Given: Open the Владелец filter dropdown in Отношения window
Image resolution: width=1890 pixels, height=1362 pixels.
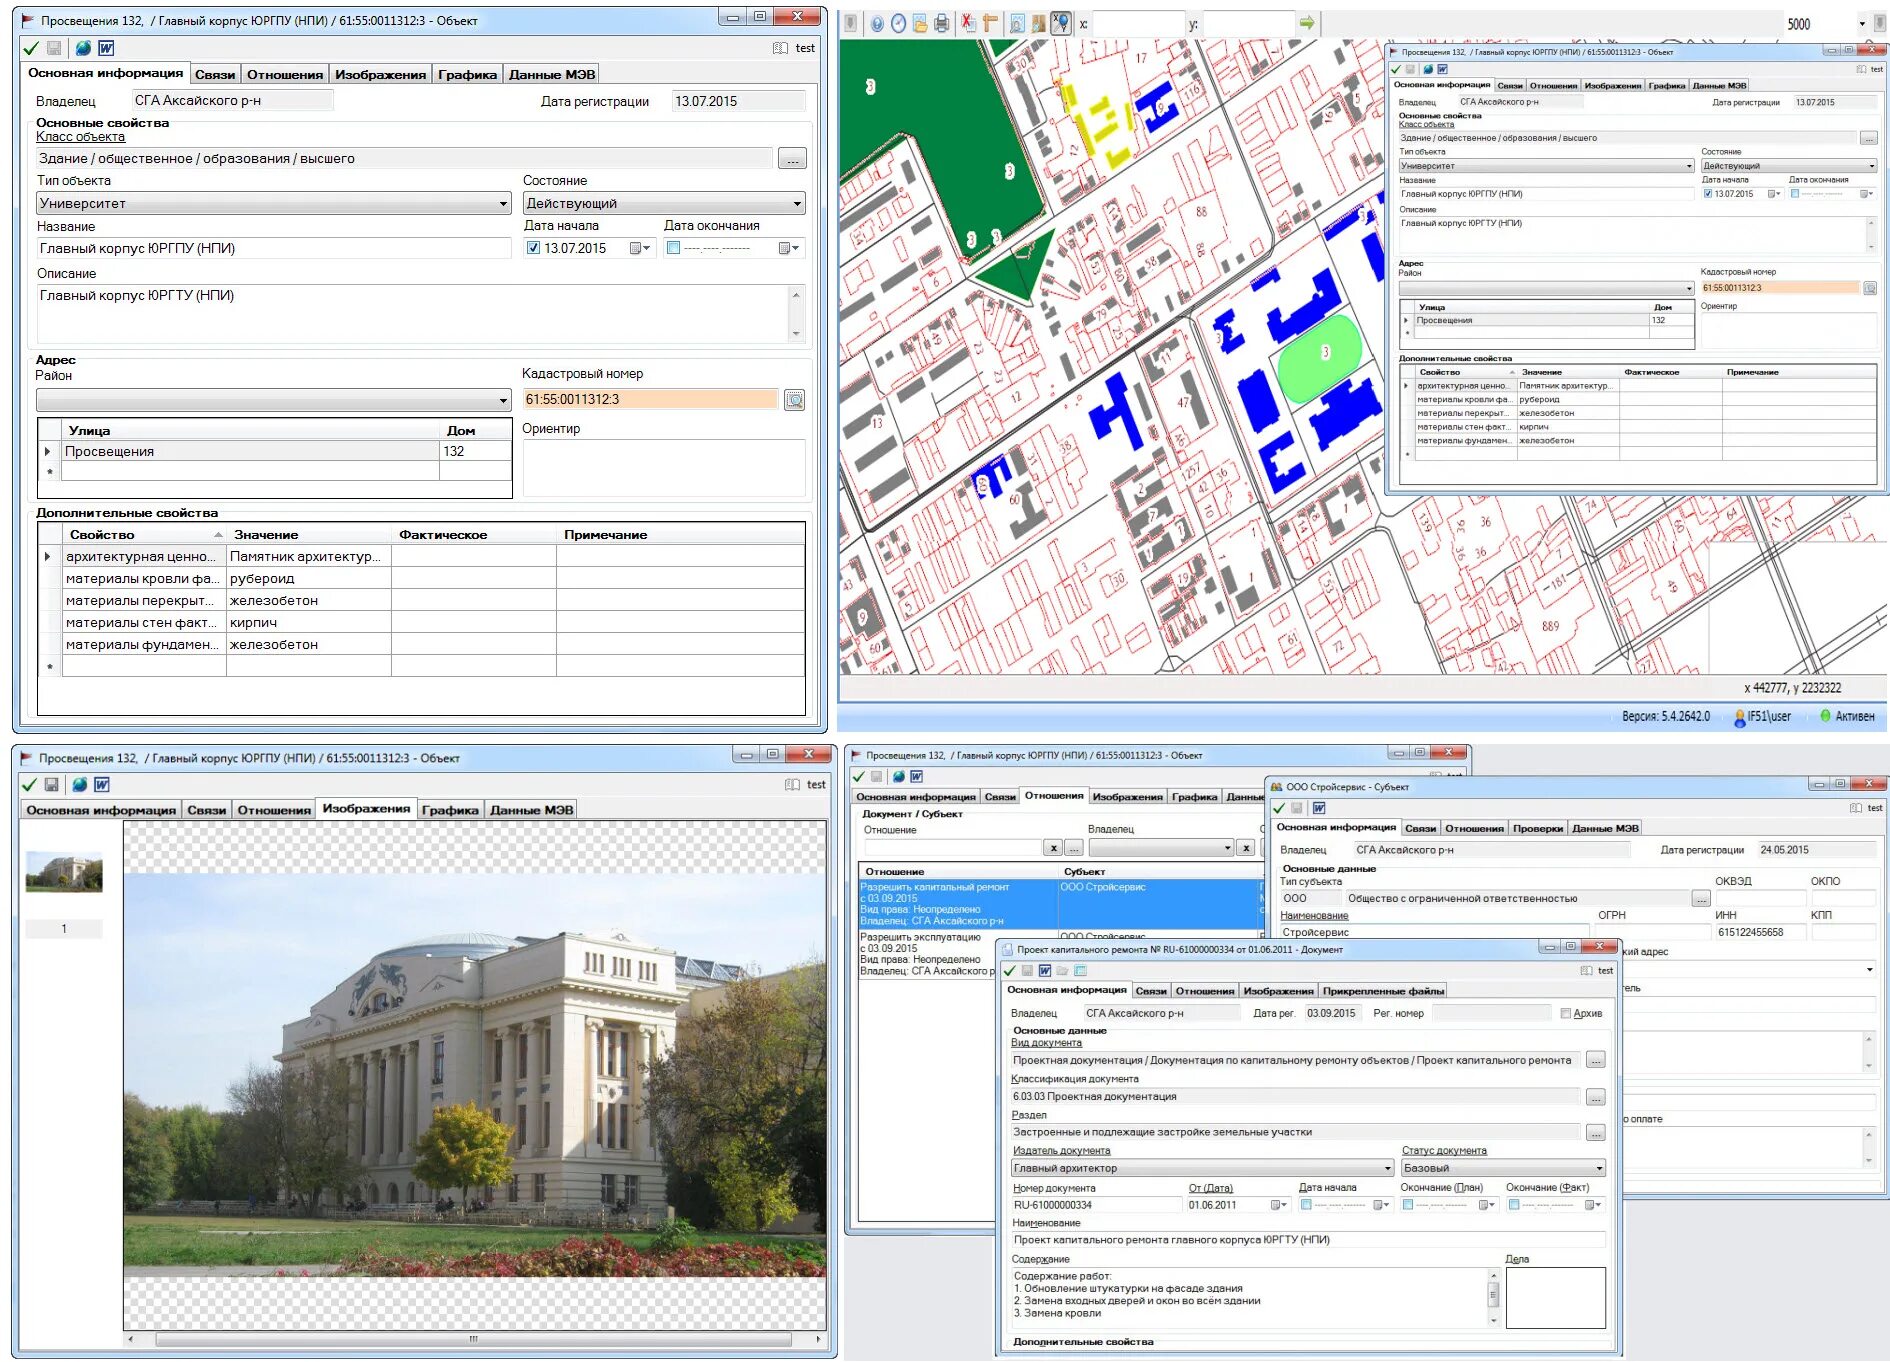Looking at the screenshot, I should pos(1227,848).
